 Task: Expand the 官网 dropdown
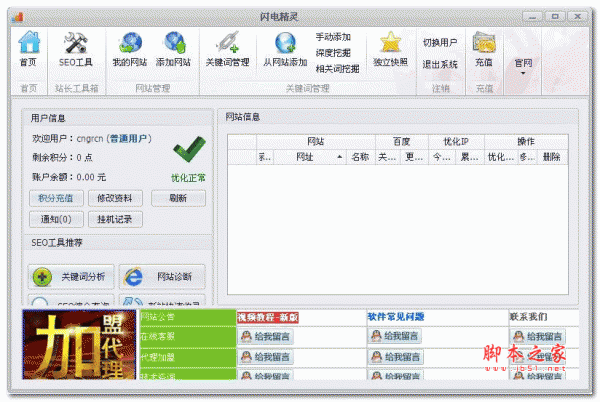tap(523, 66)
